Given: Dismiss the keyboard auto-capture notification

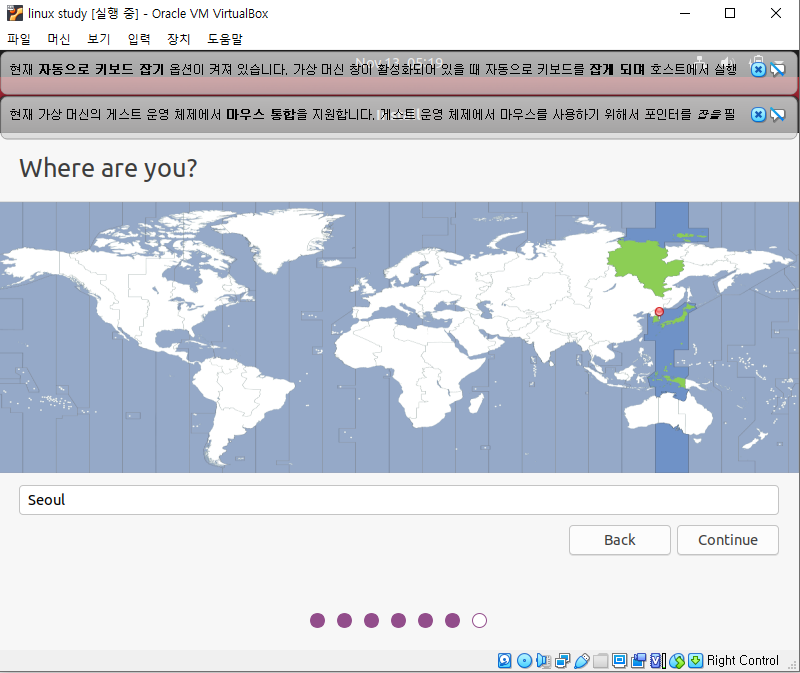Looking at the screenshot, I should (758, 69).
